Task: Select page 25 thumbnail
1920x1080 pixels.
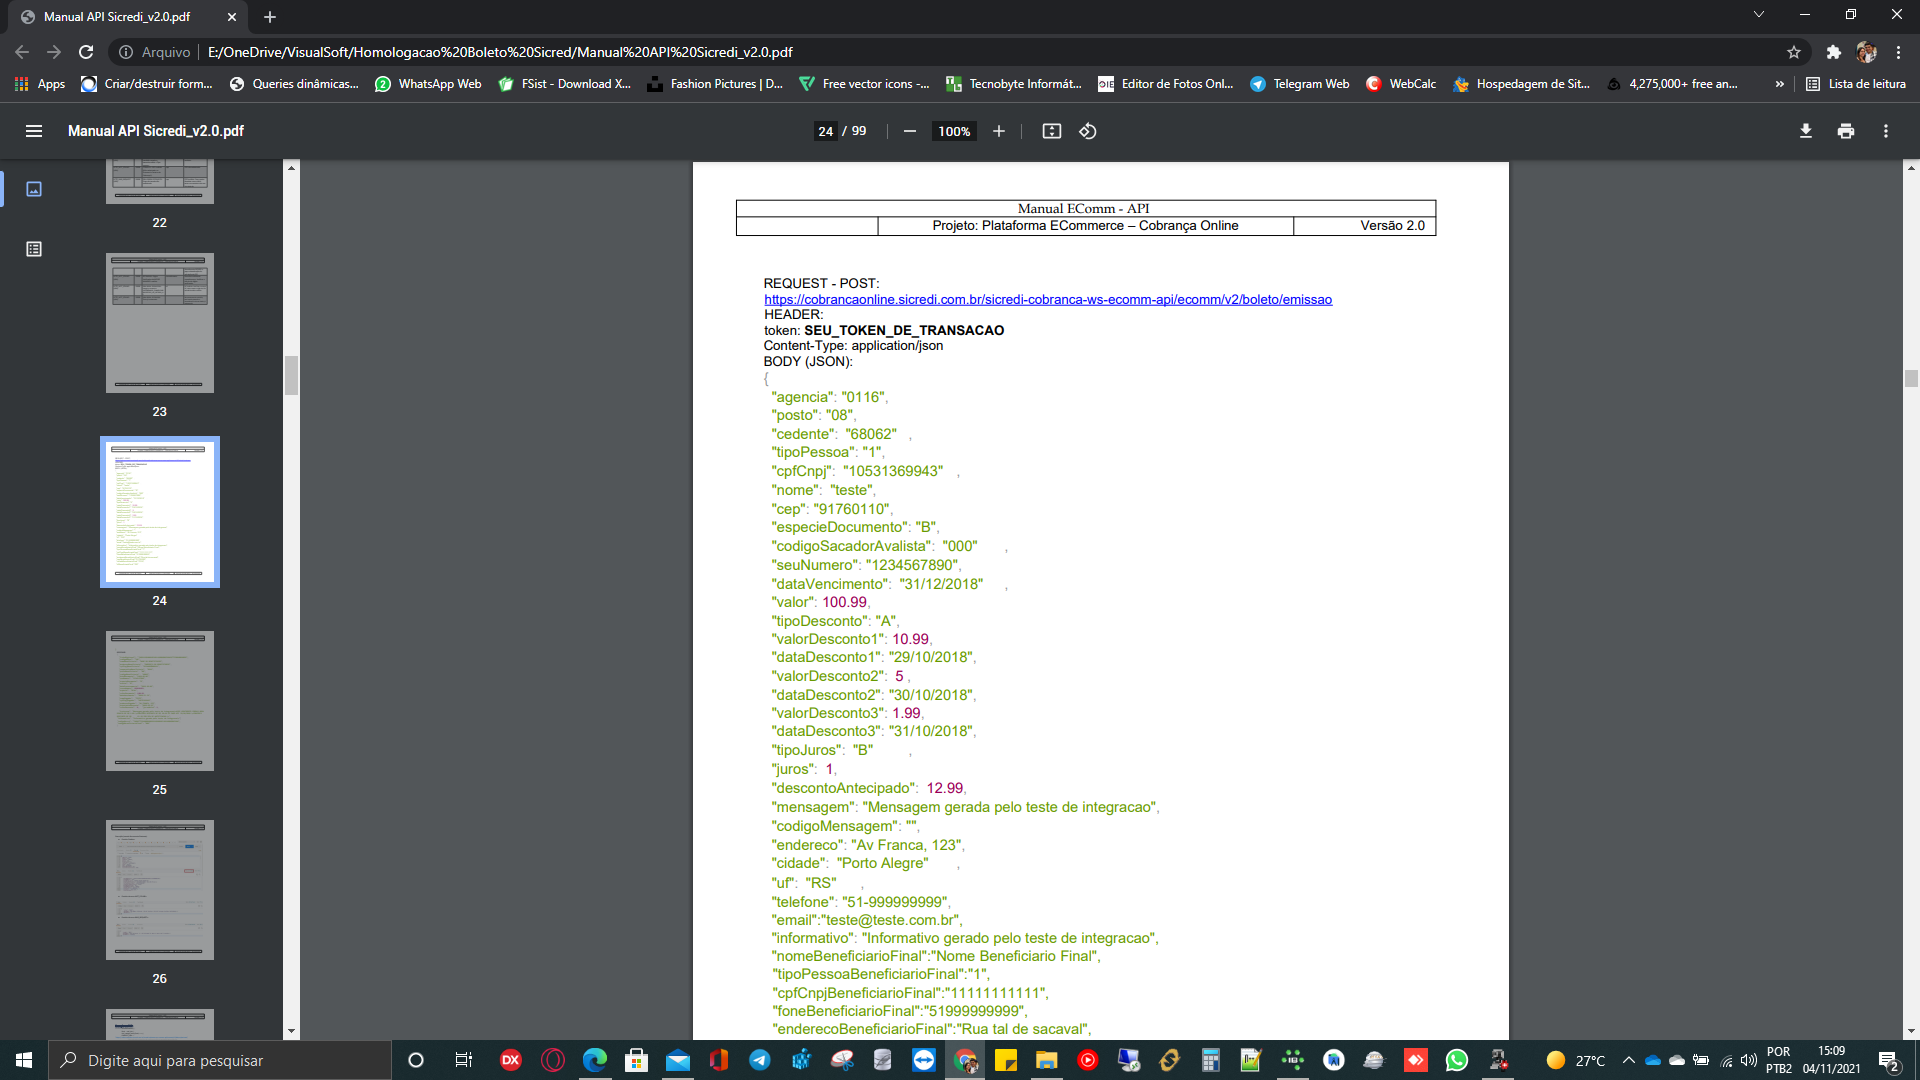Action: click(x=160, y=701)
